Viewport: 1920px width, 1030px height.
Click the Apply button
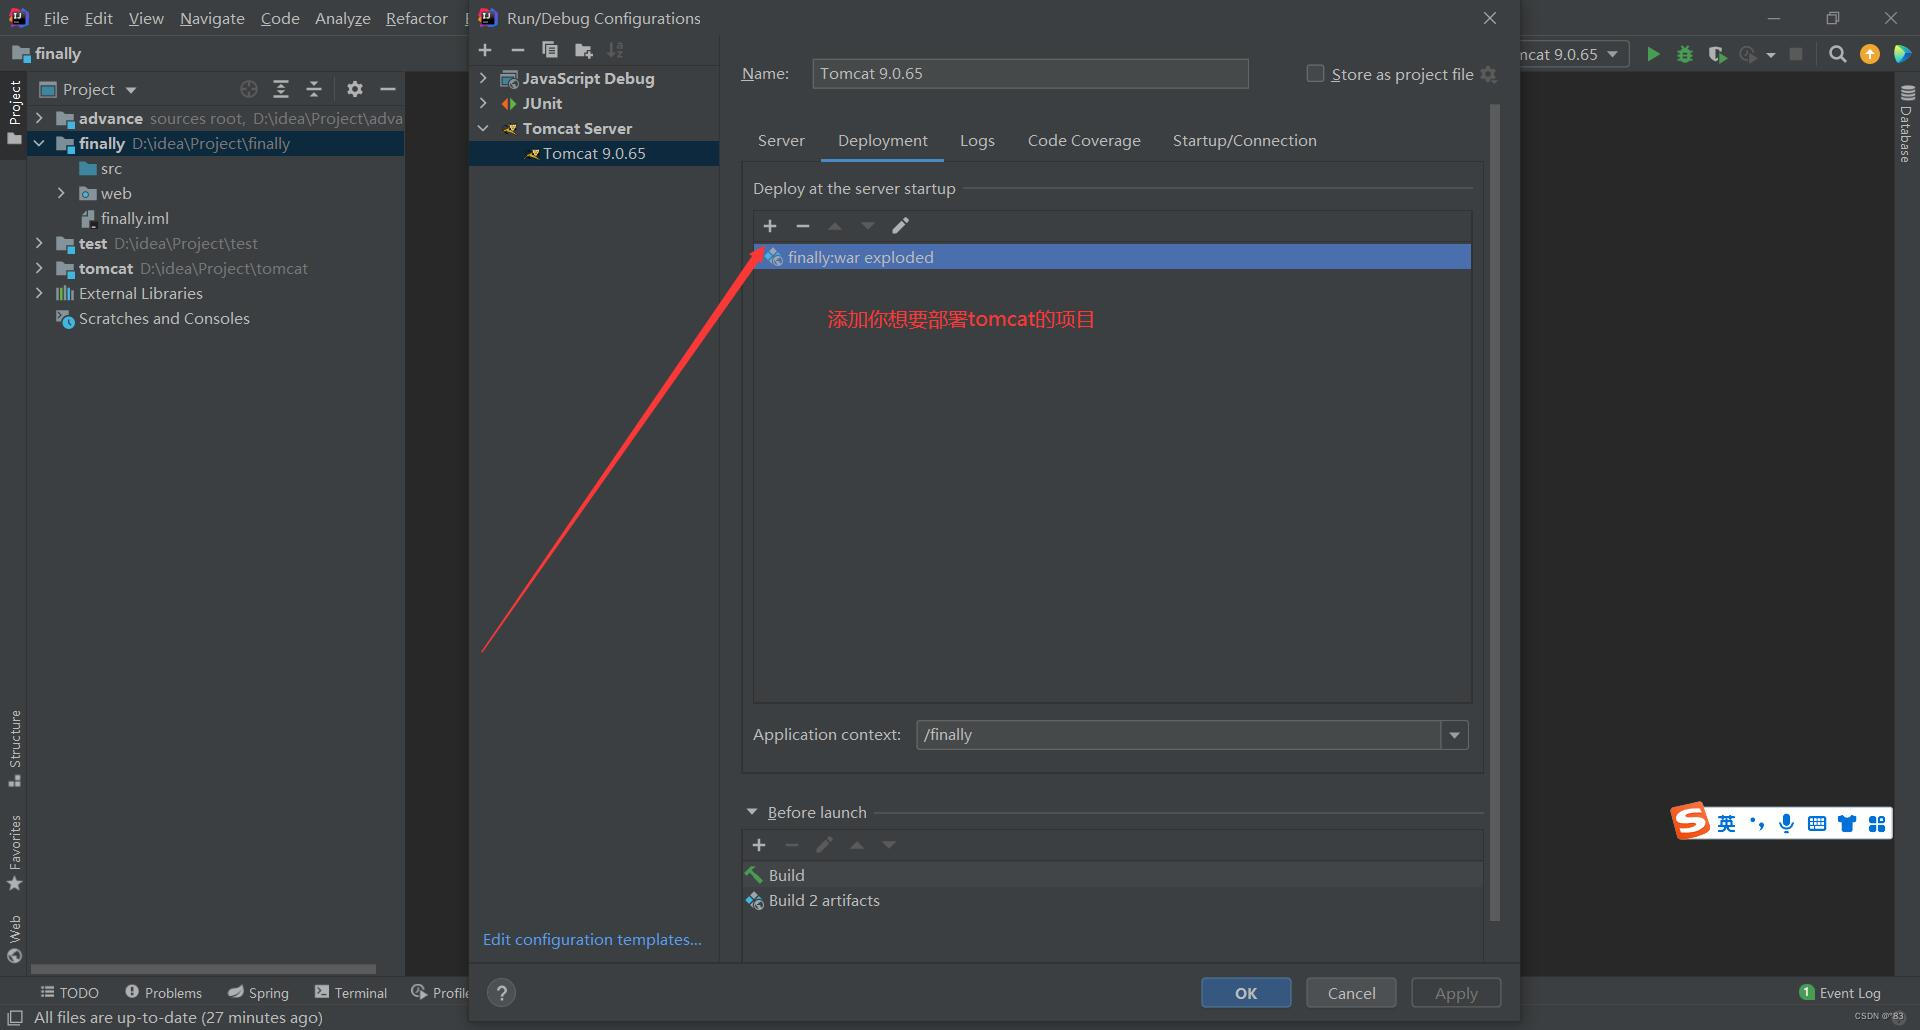[1456, 993]
